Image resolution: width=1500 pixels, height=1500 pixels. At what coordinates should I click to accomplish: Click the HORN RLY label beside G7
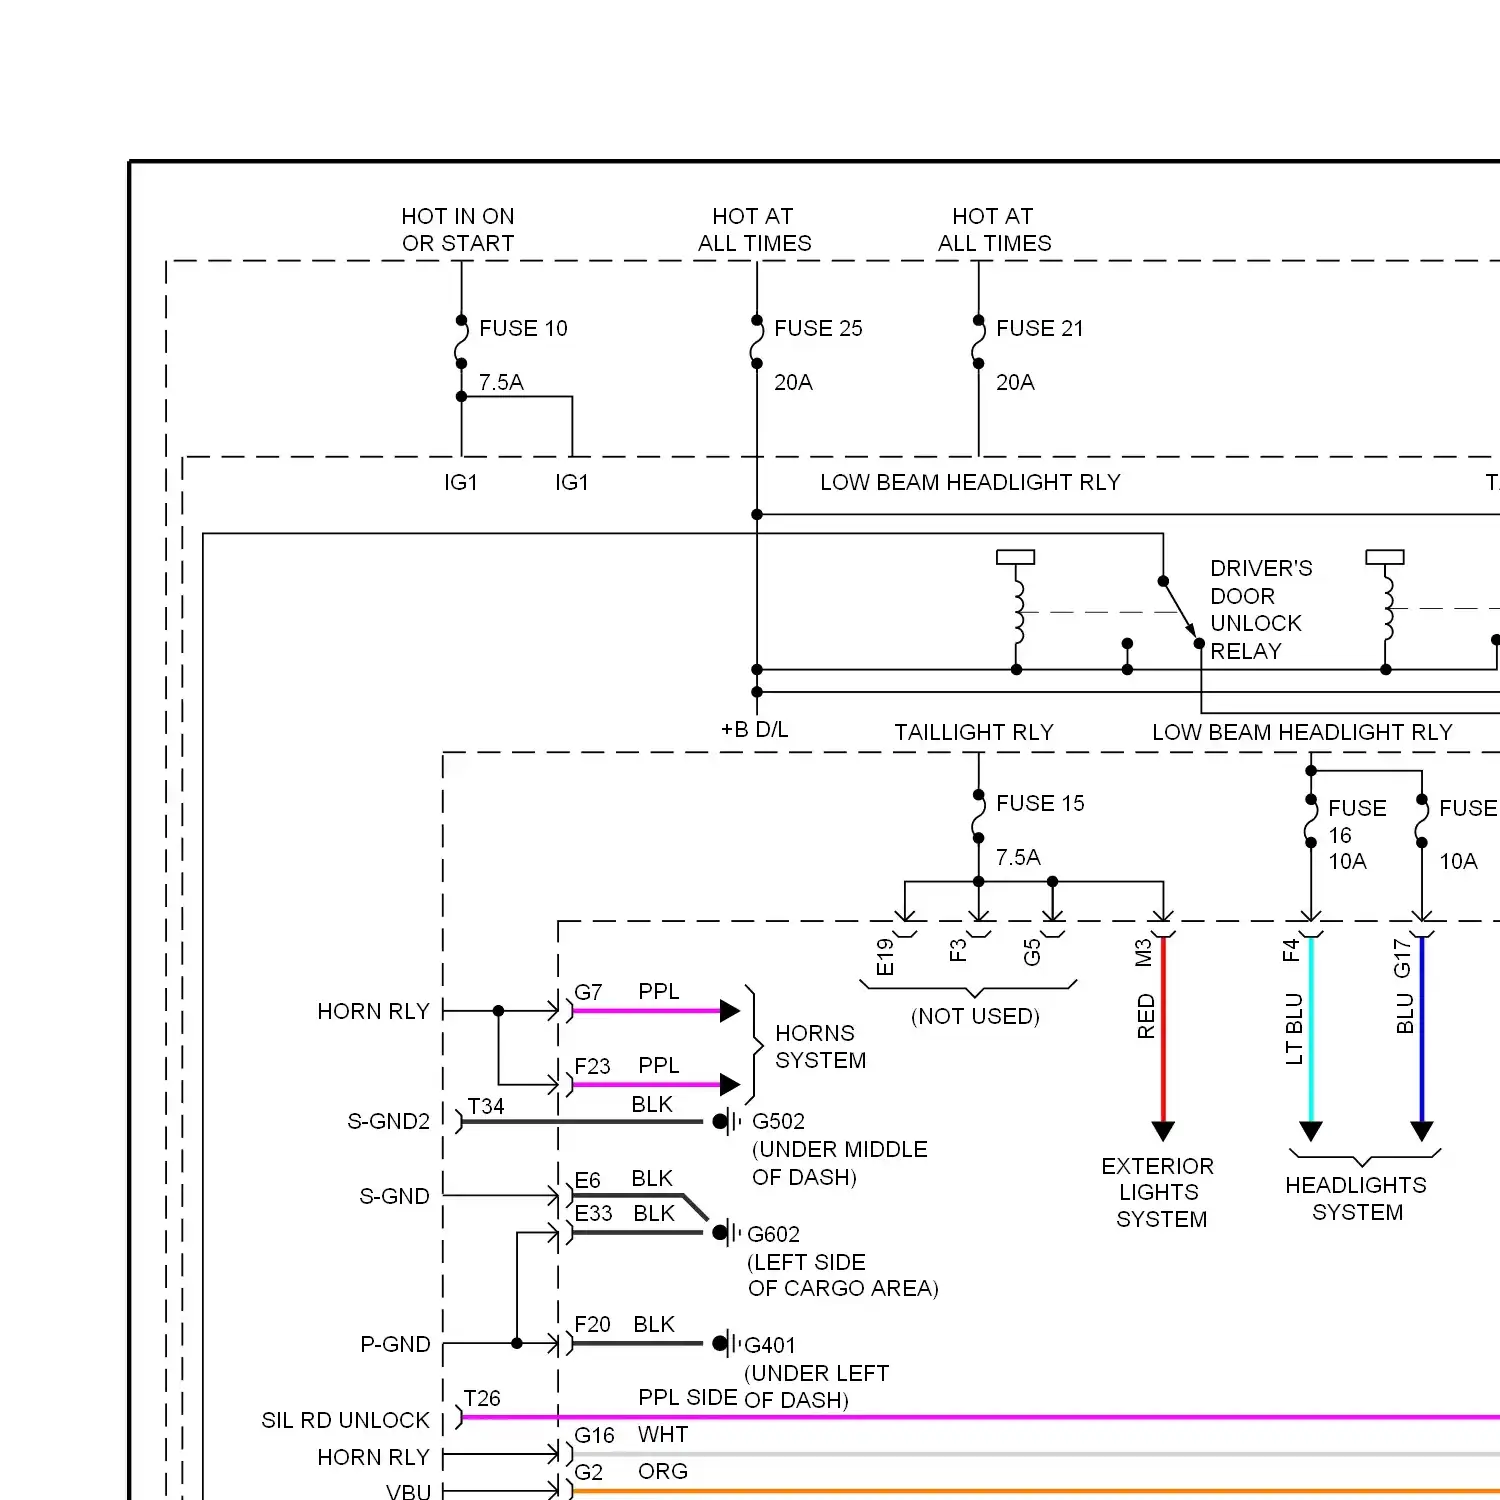[x=373, y=1011]
